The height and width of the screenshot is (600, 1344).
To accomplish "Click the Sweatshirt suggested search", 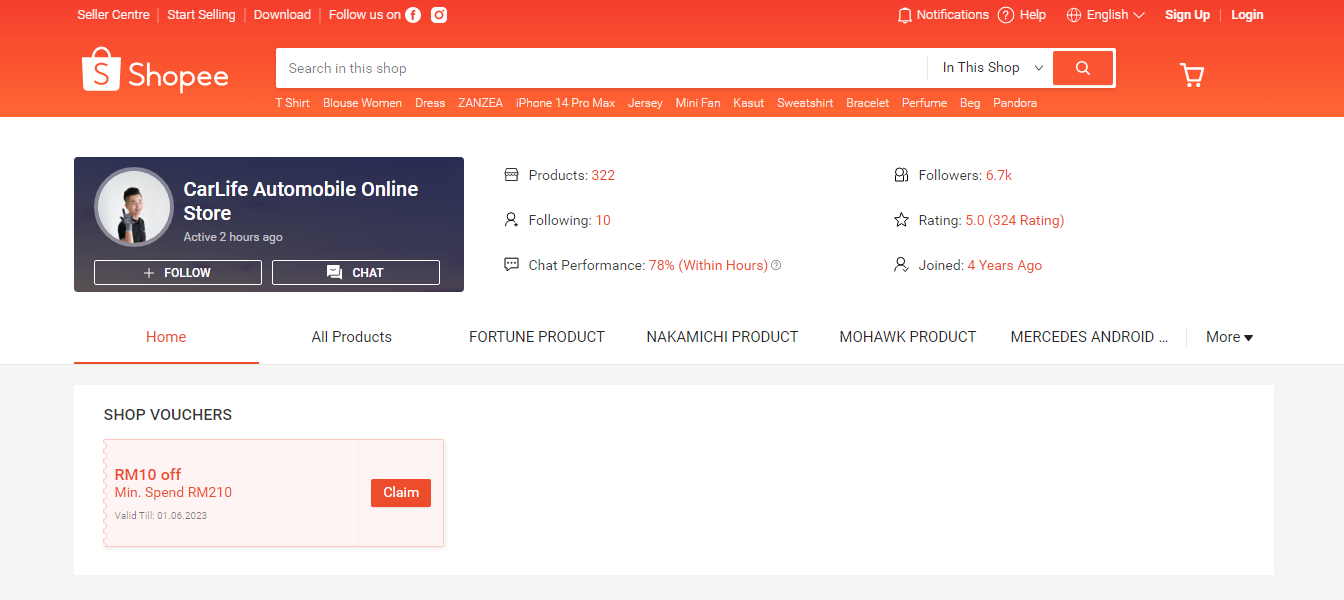I will [x=805, y=103].
